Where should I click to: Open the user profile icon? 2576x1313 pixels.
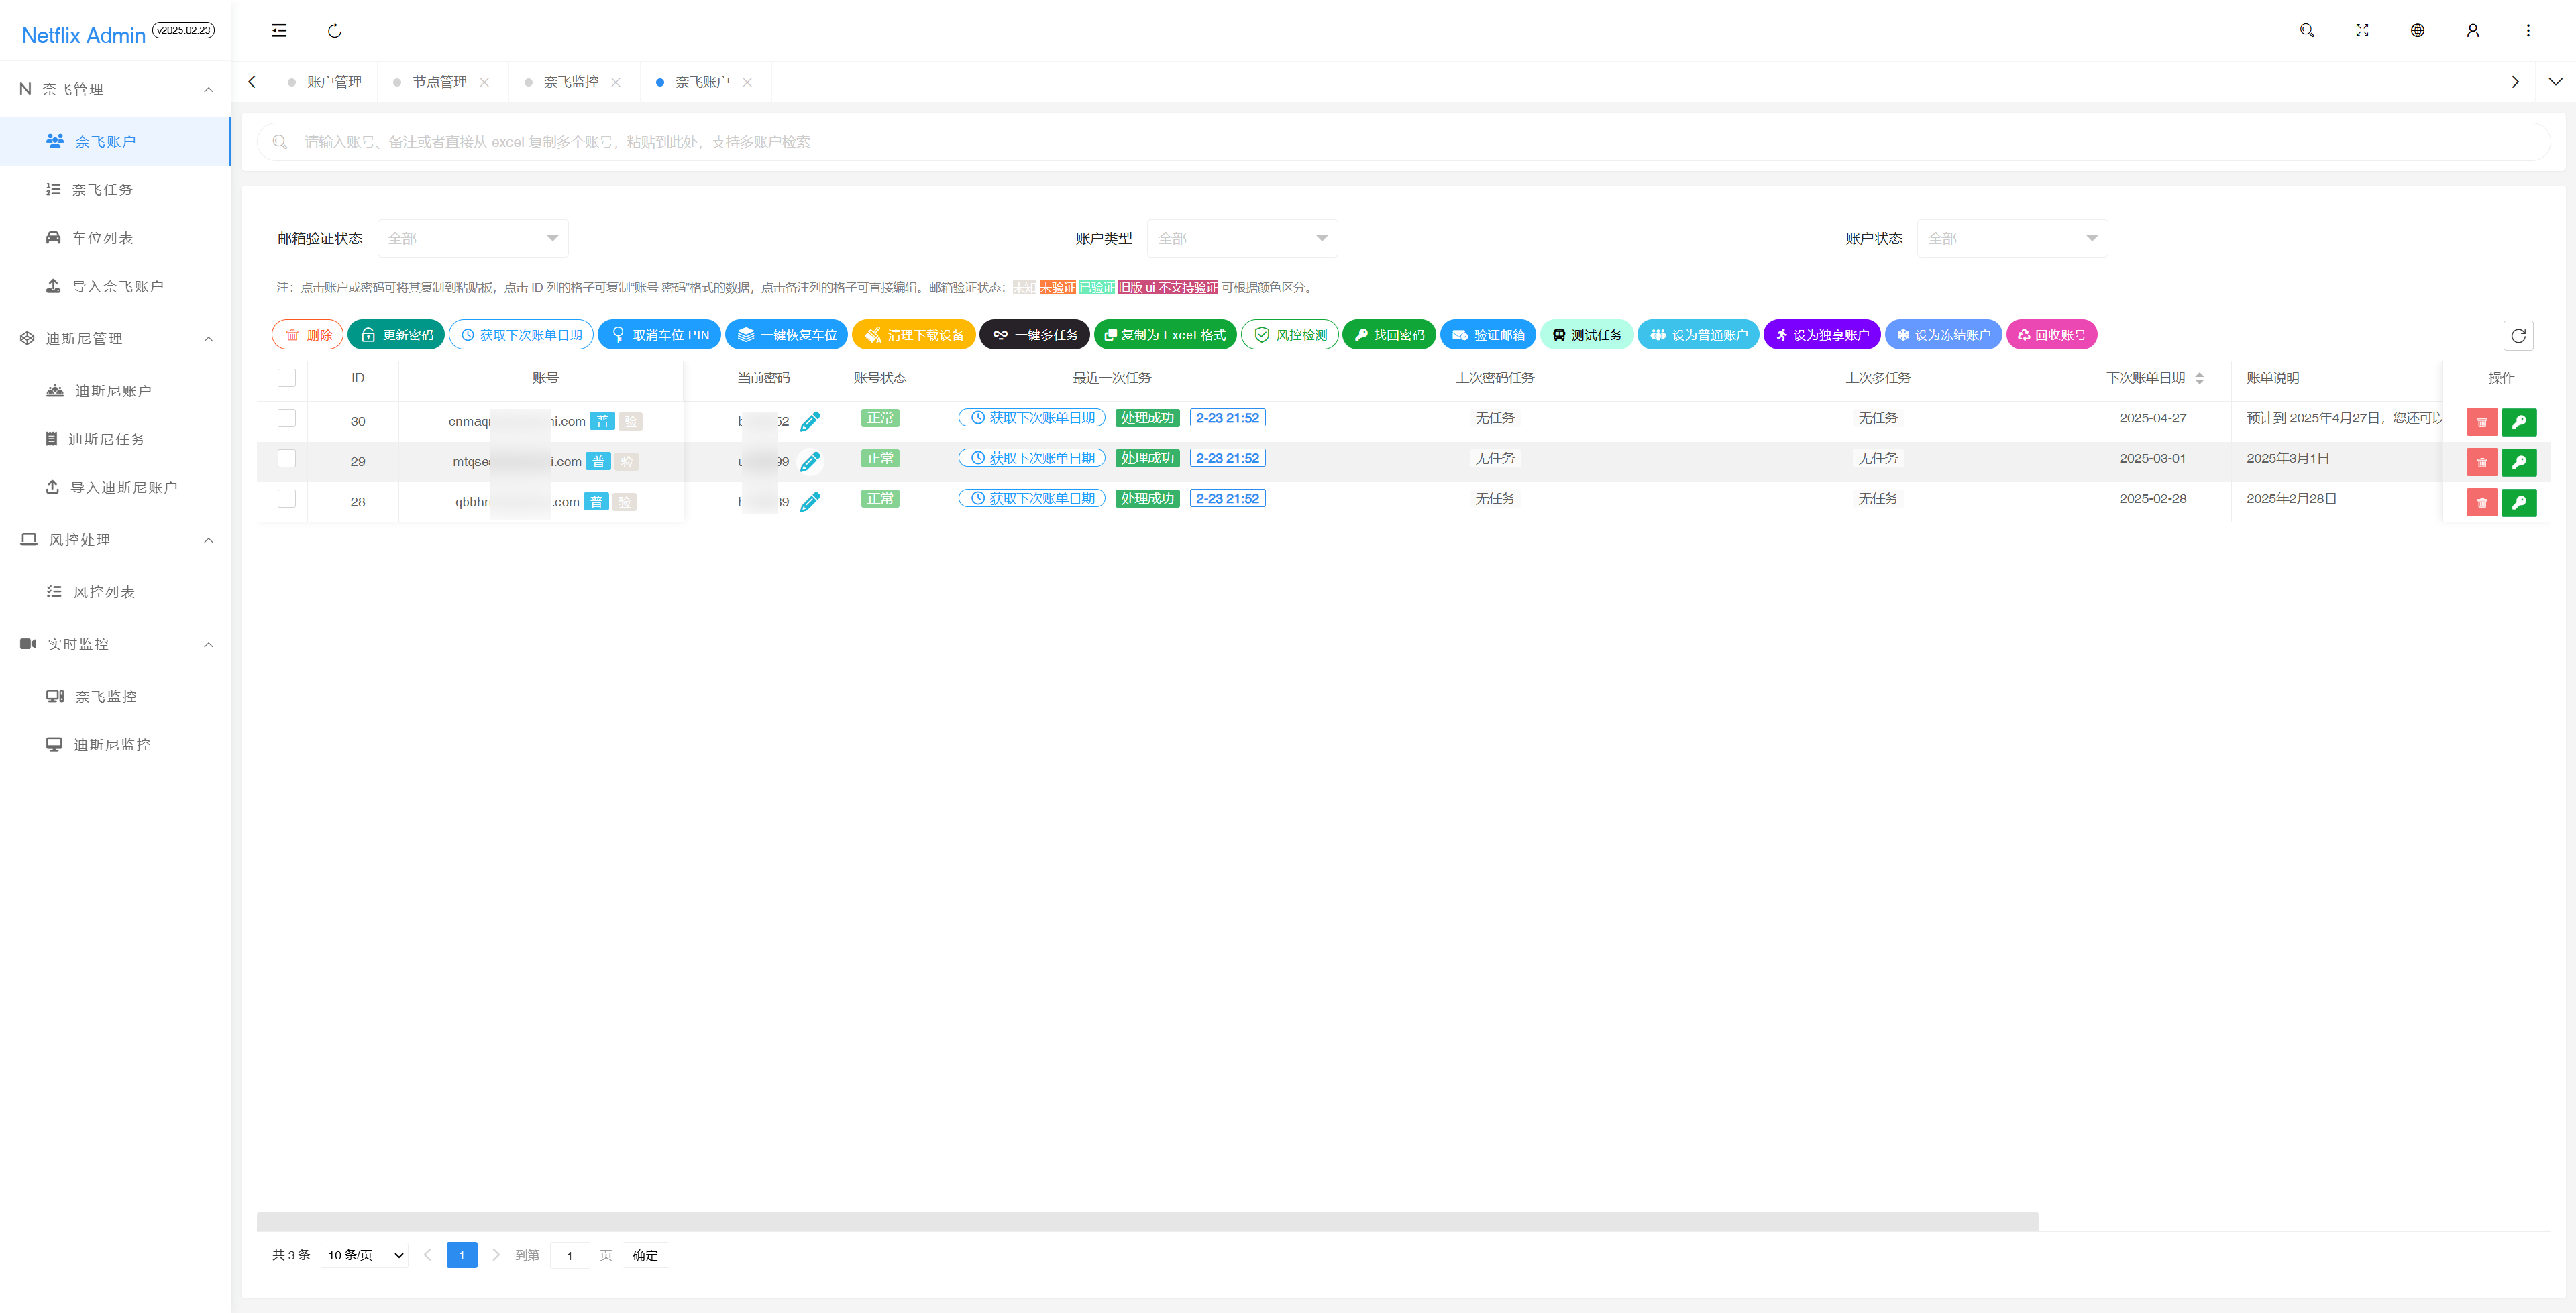click(x=2472, y=30)
